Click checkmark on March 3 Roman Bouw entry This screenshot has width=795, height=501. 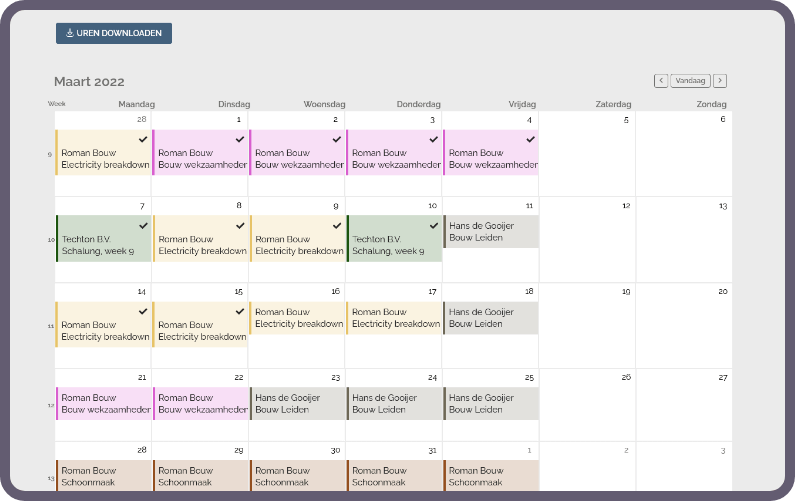[433, 139]
